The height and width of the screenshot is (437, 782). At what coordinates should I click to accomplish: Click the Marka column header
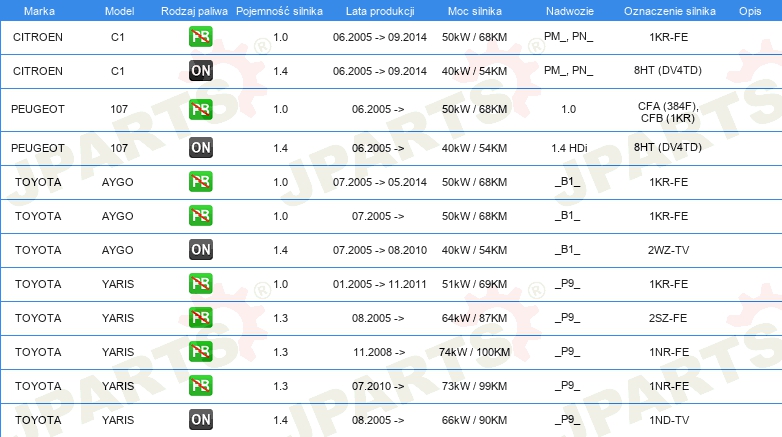pyautogui.click(x=39, y=11)
